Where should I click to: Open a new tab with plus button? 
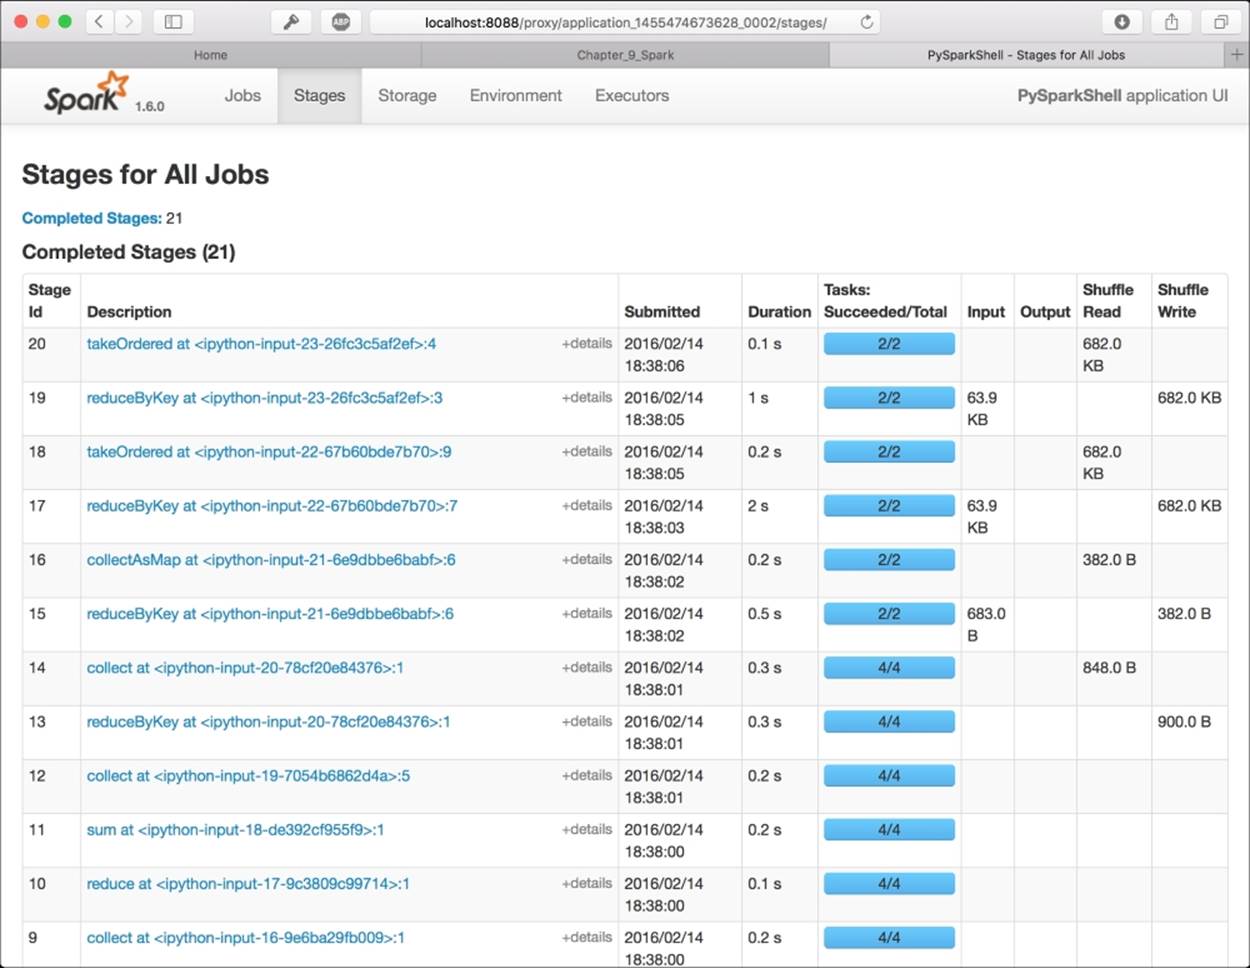pos(1237,55)
